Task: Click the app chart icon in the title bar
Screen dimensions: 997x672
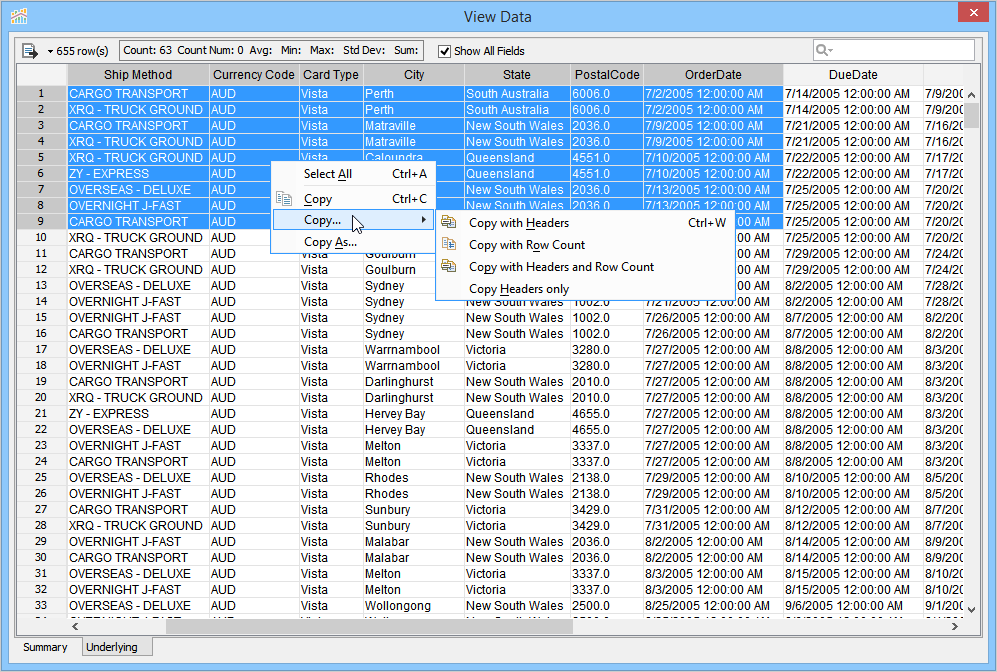Action: 19,16
